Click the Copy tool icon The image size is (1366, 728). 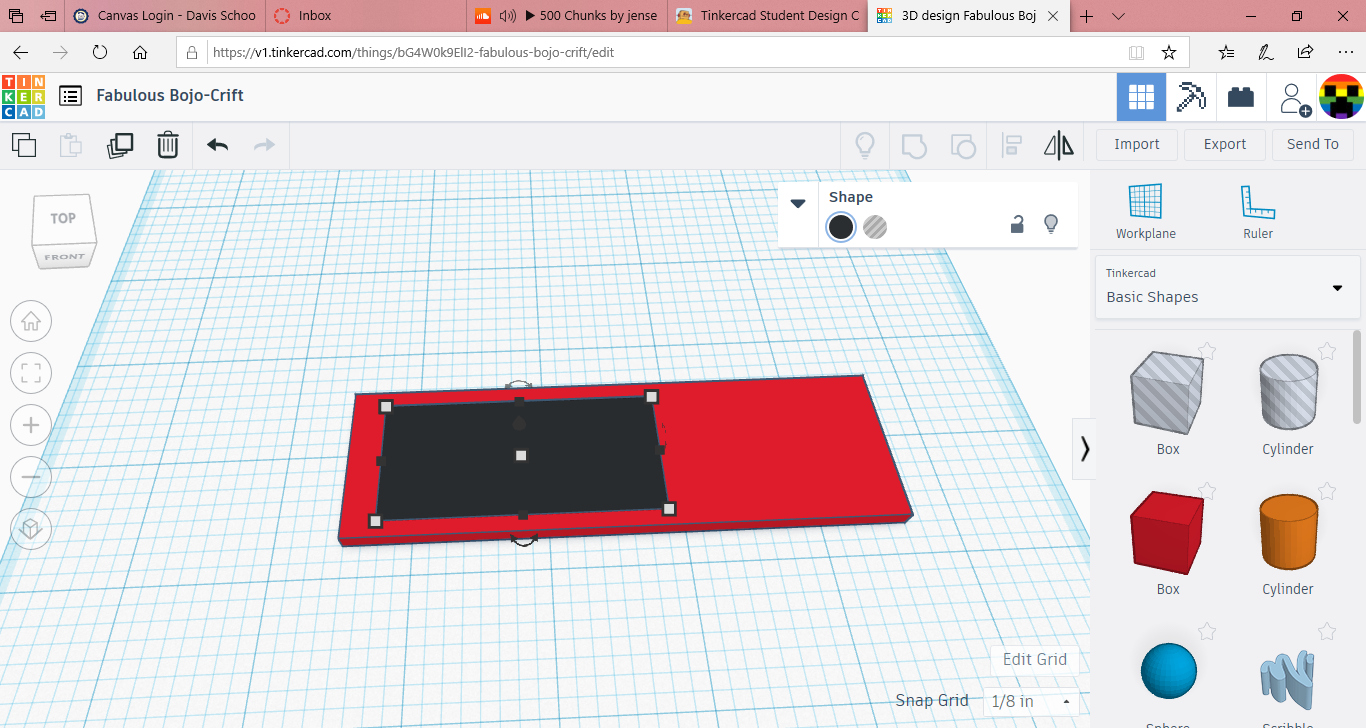tap(24, 145)
